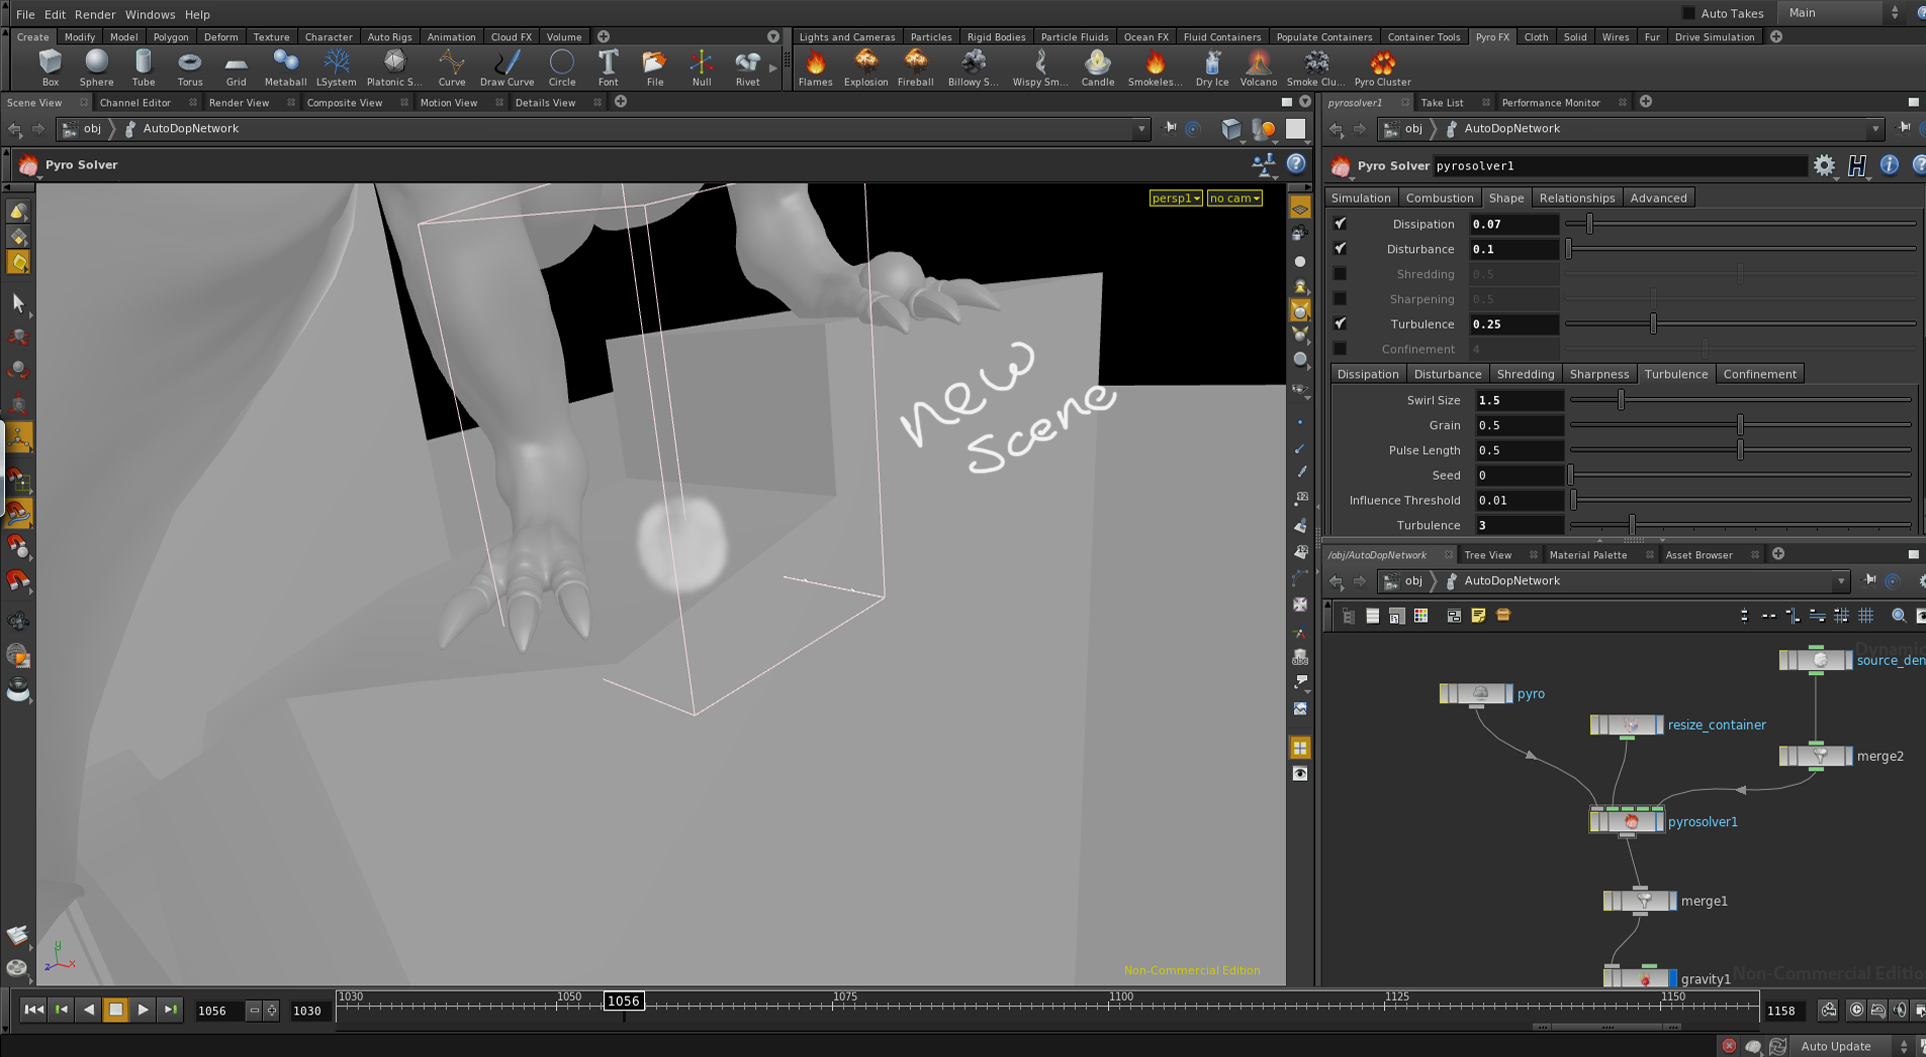
Task: Switch to the Combustion tab
Action: pyautogui.click(x=1439, y=198)
